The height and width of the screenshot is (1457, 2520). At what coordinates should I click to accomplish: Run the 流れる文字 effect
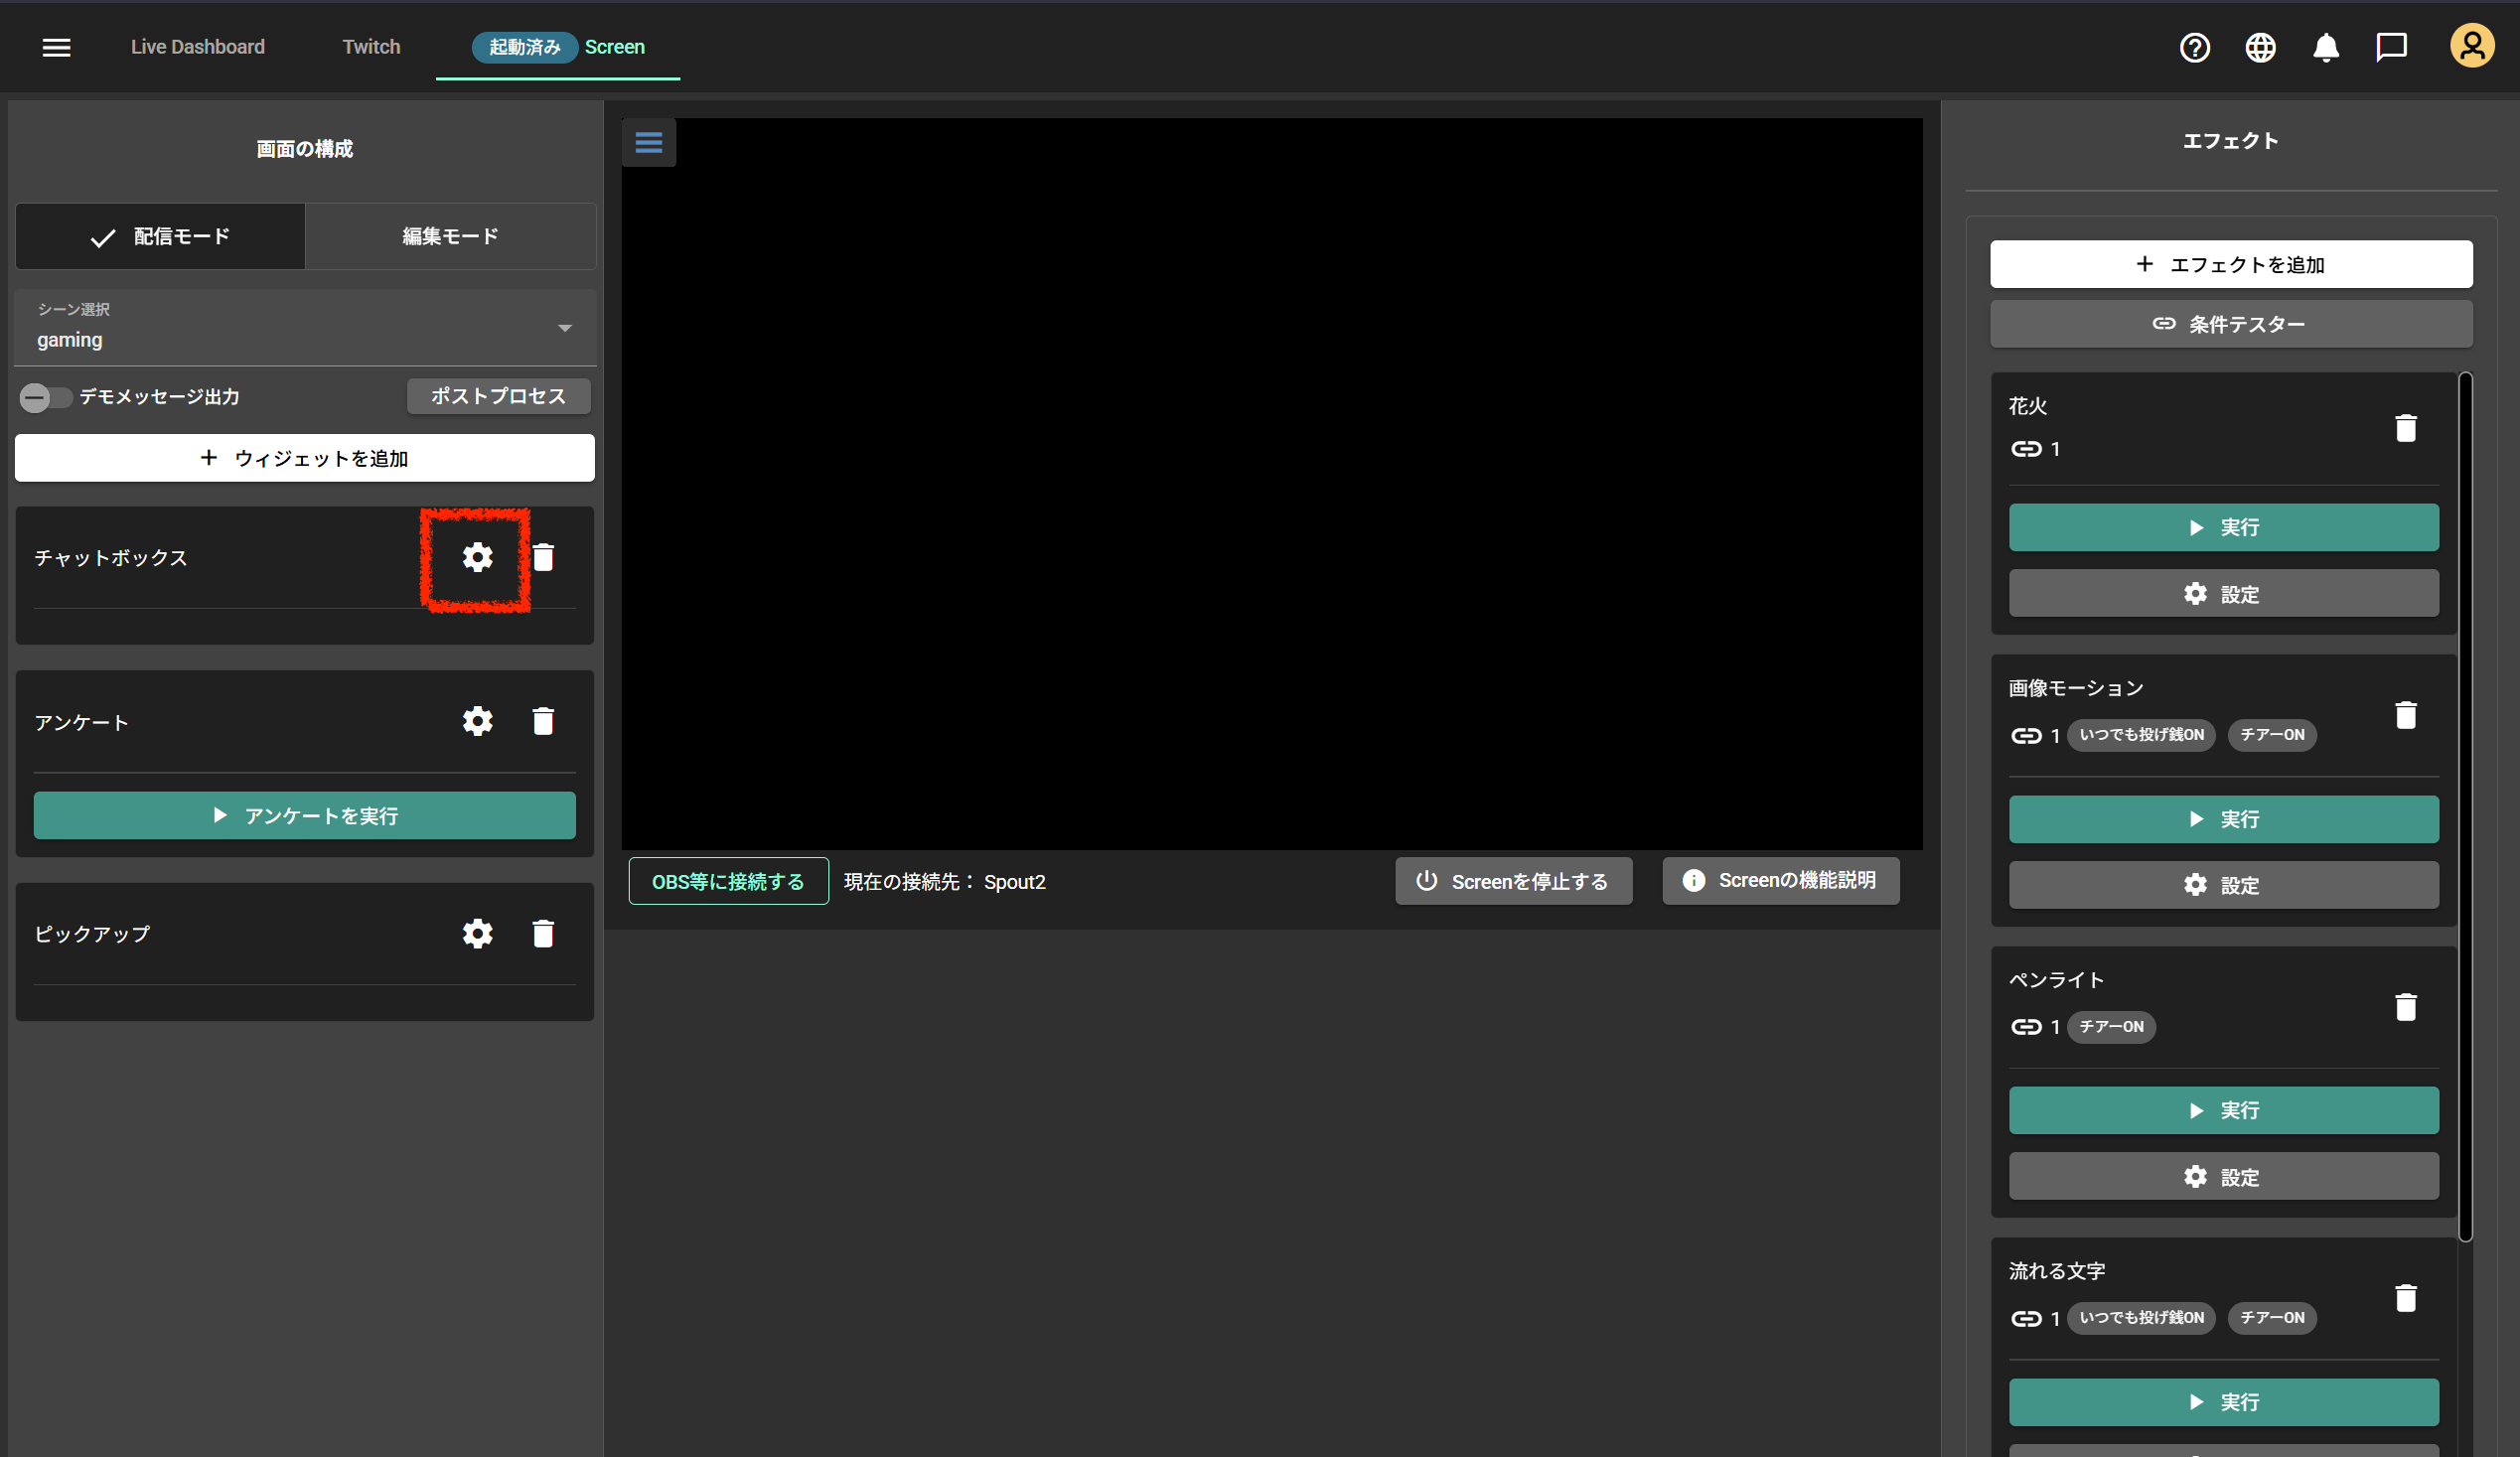click(x=2224, y=1402)
